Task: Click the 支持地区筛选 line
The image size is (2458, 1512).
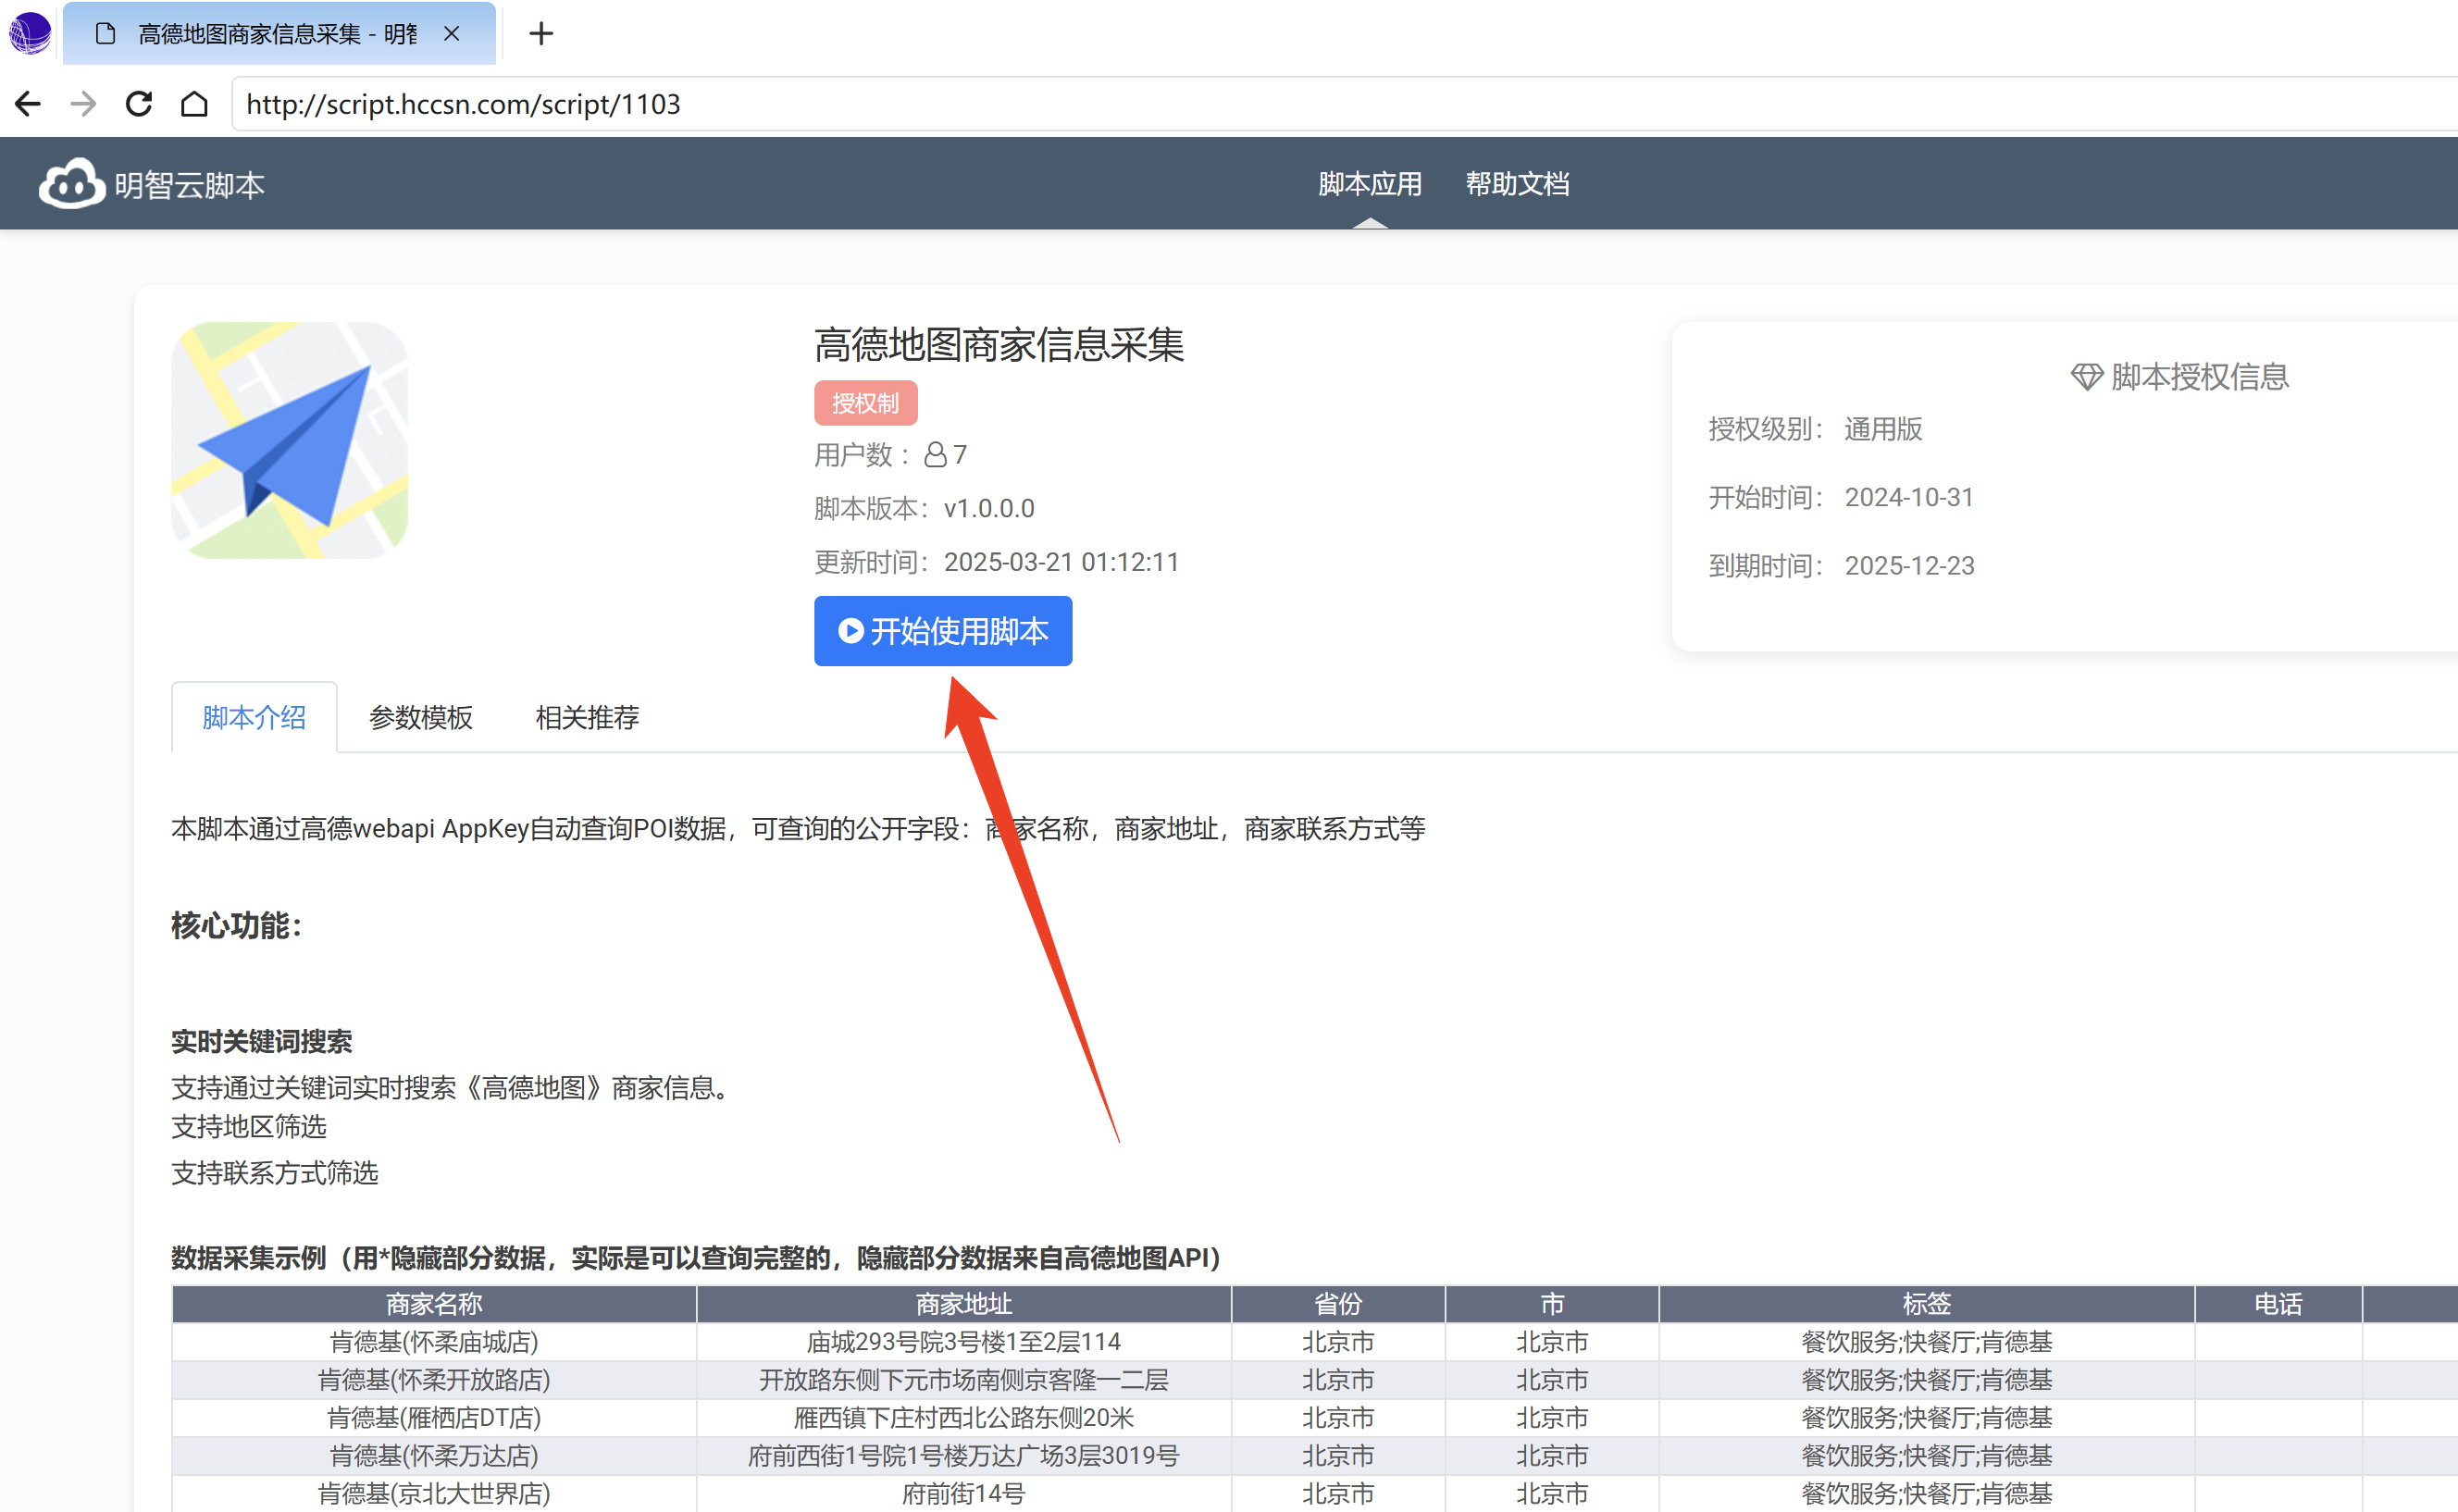Action: tap(249, 1127)
